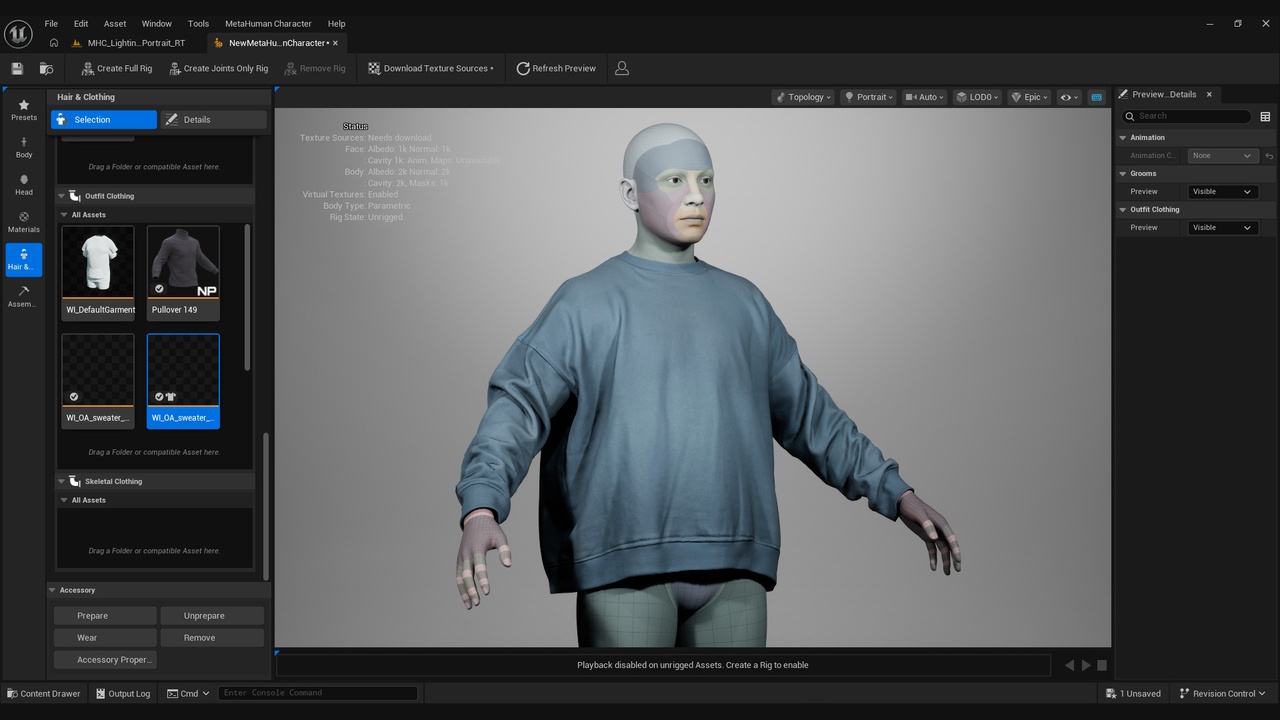Viewport: 1280px width, 720px height.
Task: Click the Prepare accessory button
Action: 105,616
